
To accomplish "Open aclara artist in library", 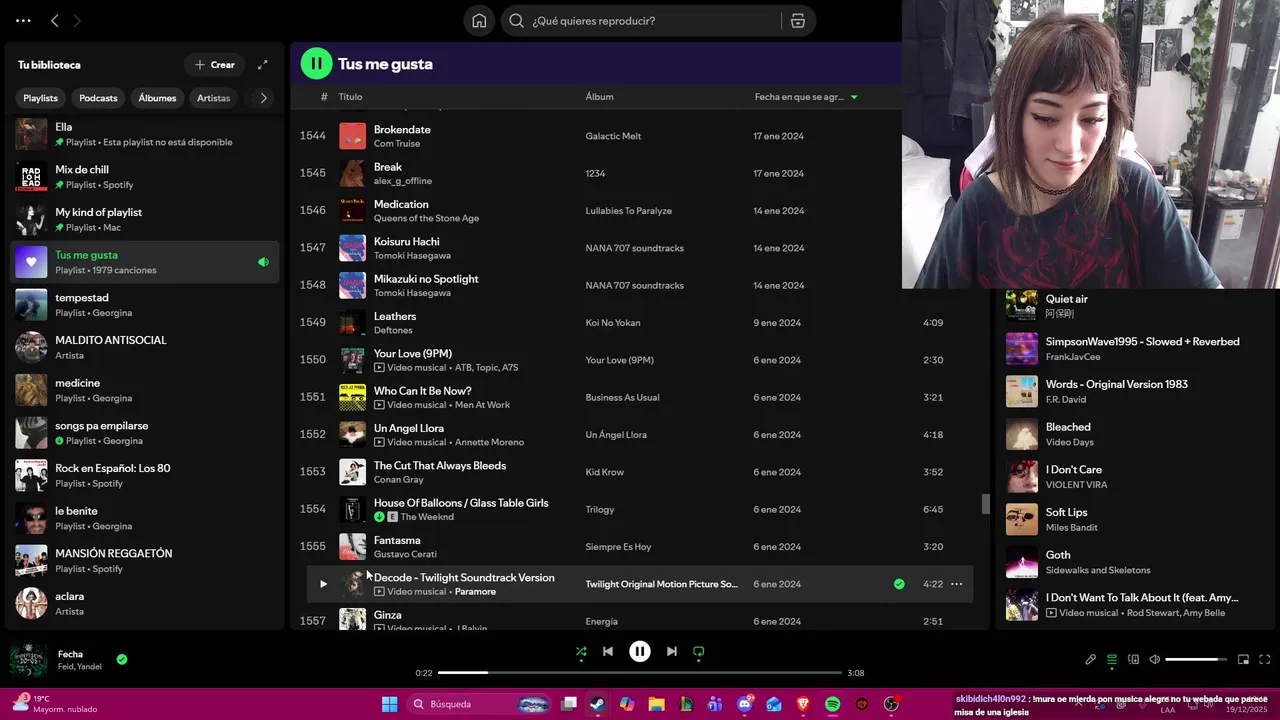I will pos(145,604).
